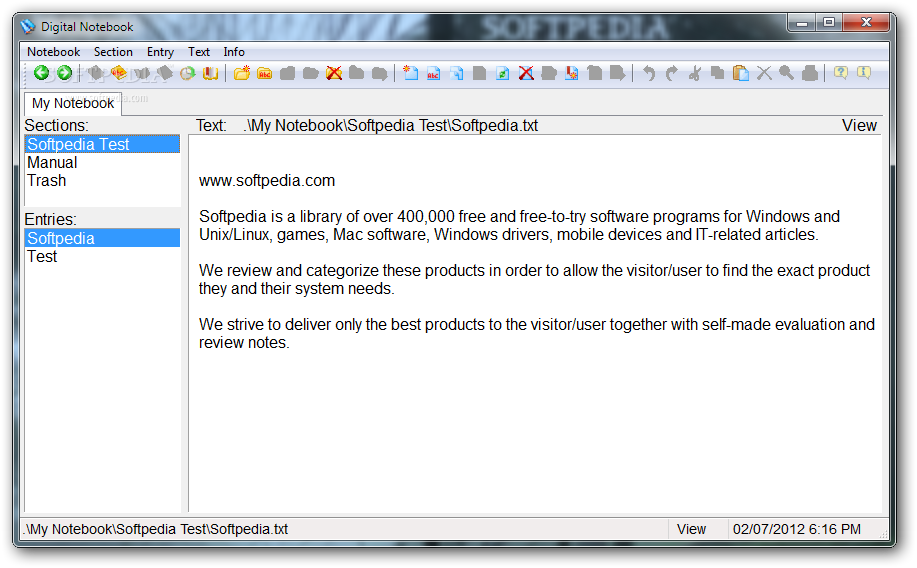Delete section folder with red X
This screenshot has height=568, width=917.
pyautogui.click(x=334, y=73)
